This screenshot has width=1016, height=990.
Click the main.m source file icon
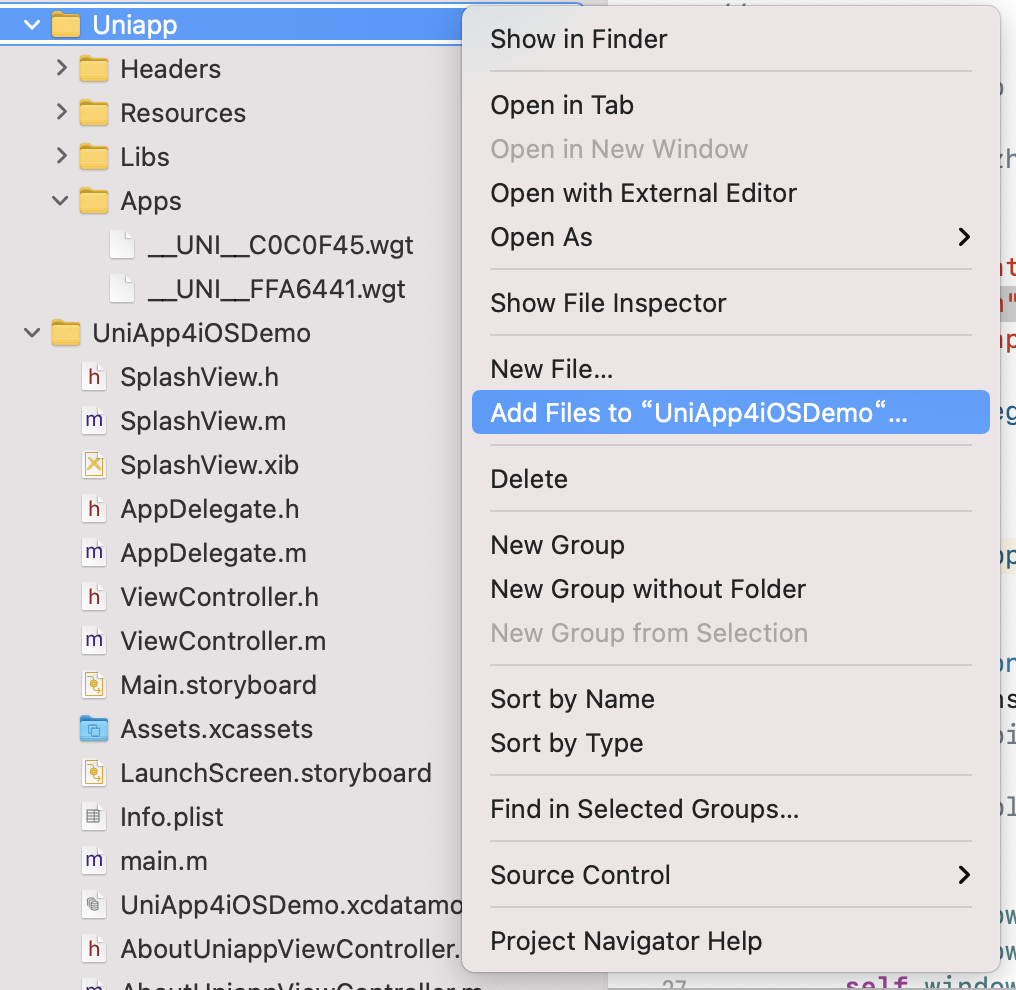(94, 861)
